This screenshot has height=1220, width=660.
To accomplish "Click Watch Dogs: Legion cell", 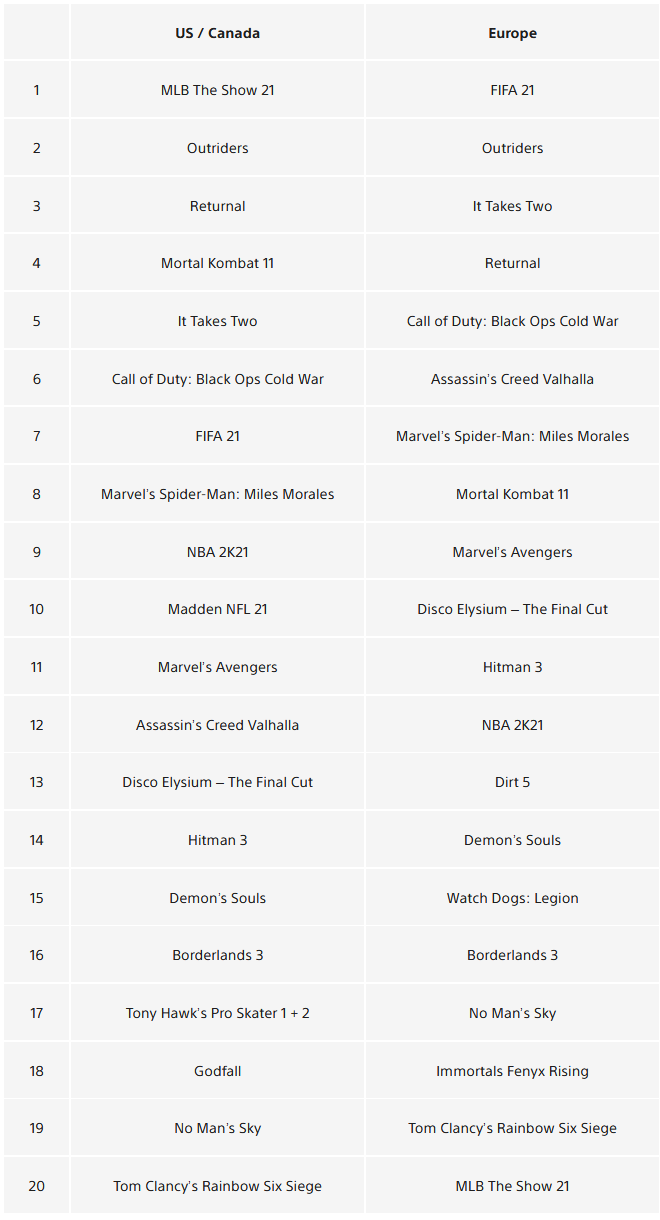I will tap(512, 898).
